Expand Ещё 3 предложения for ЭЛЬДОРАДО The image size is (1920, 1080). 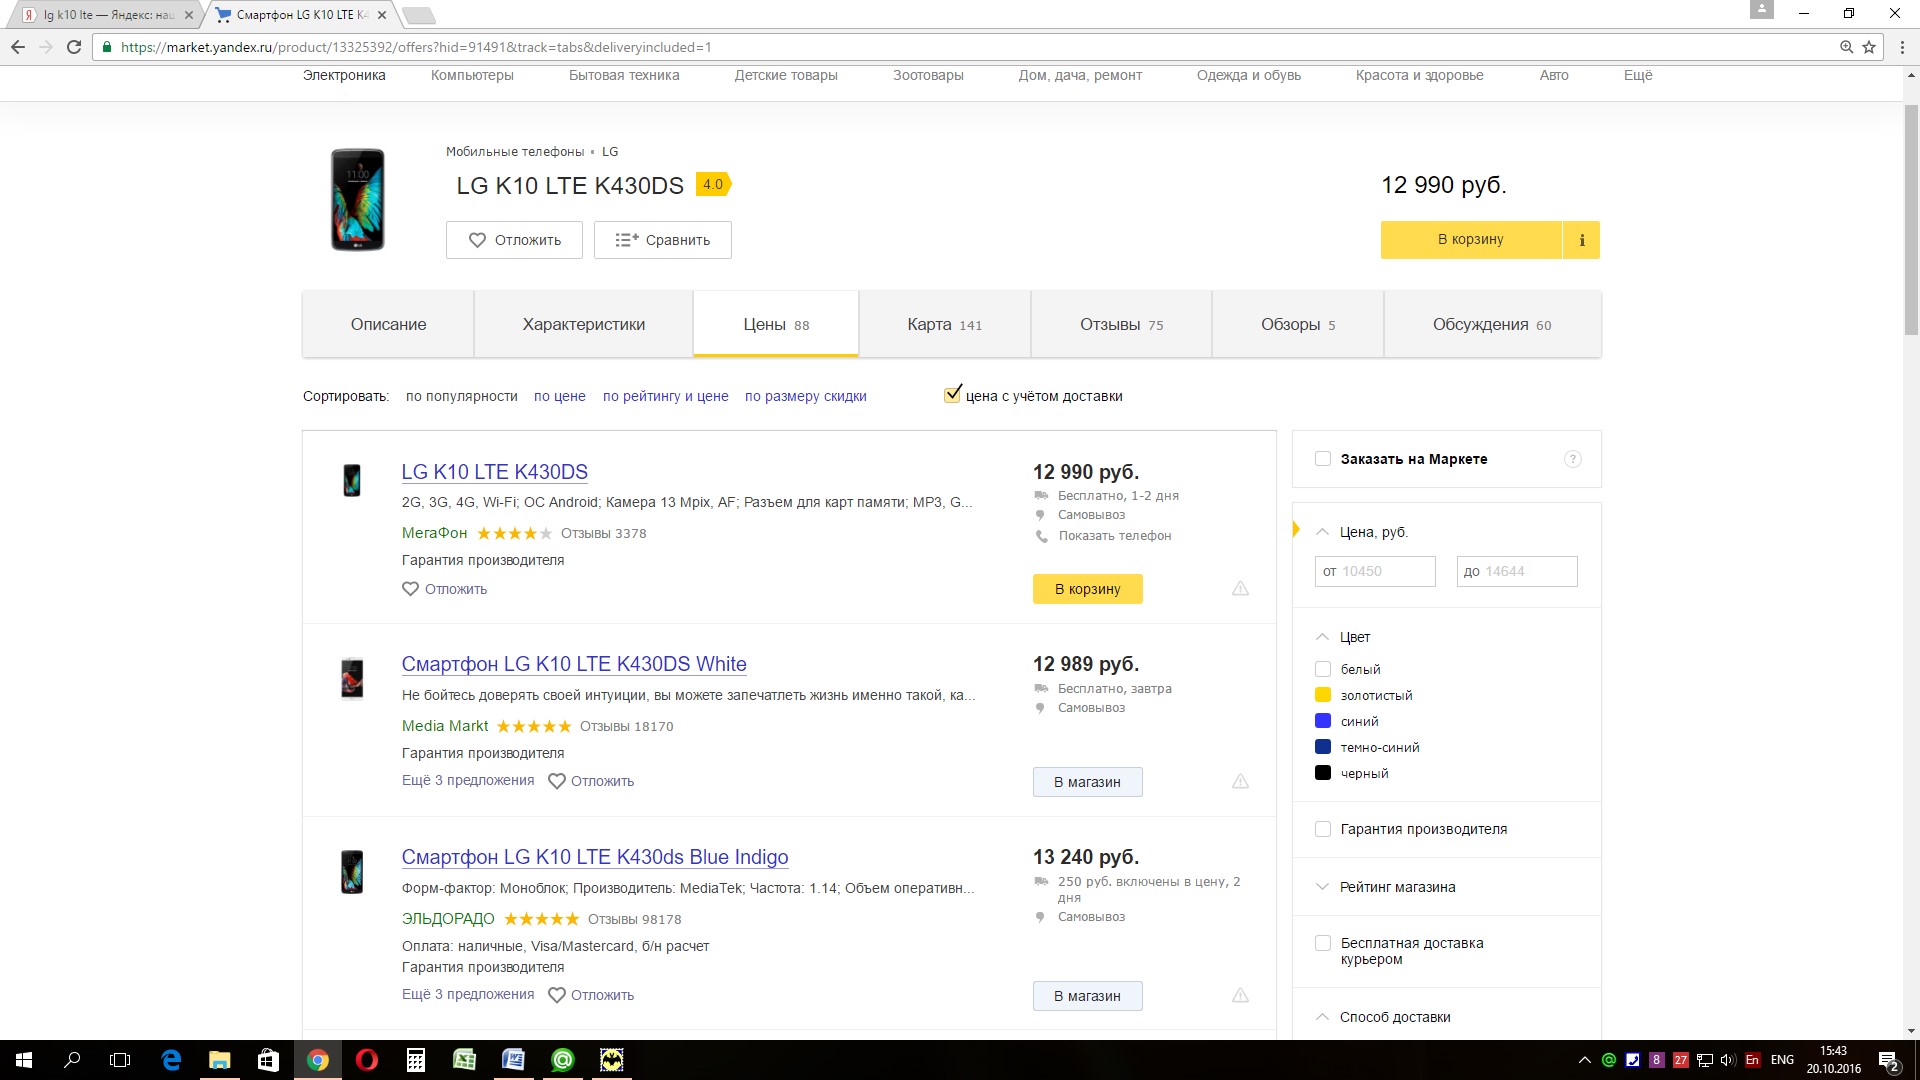tap(468, 994)
